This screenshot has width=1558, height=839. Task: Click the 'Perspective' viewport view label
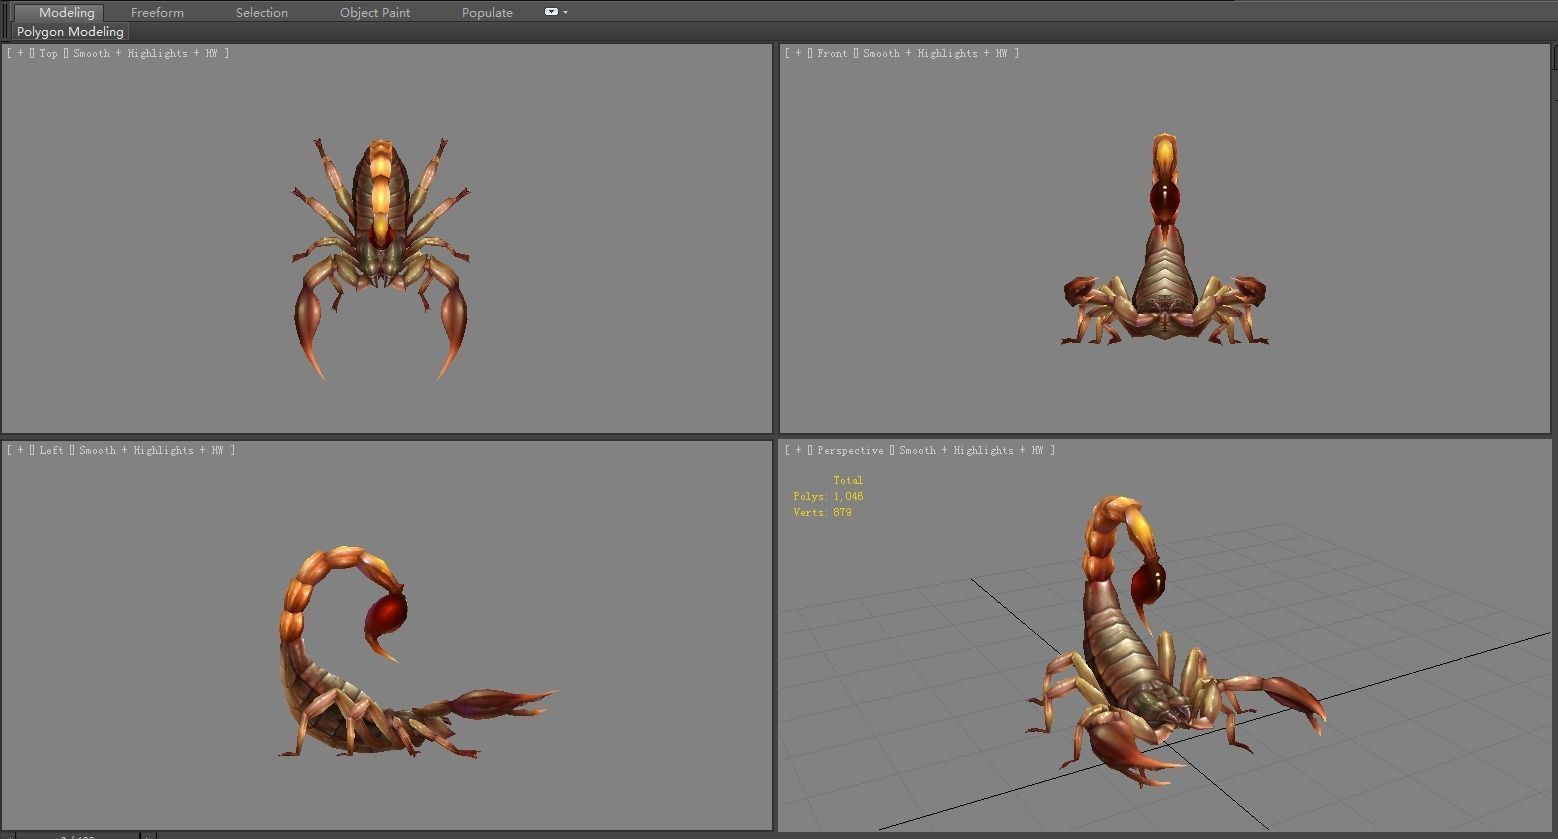[x=850, y=450]
